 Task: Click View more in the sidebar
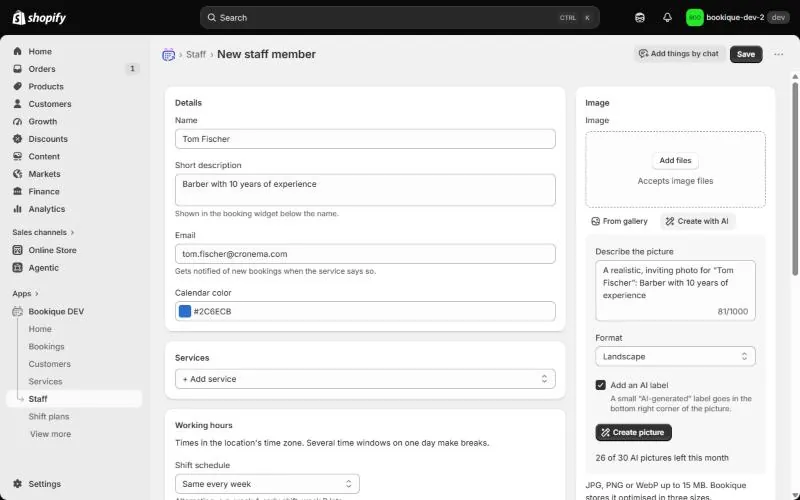[50, 434]
